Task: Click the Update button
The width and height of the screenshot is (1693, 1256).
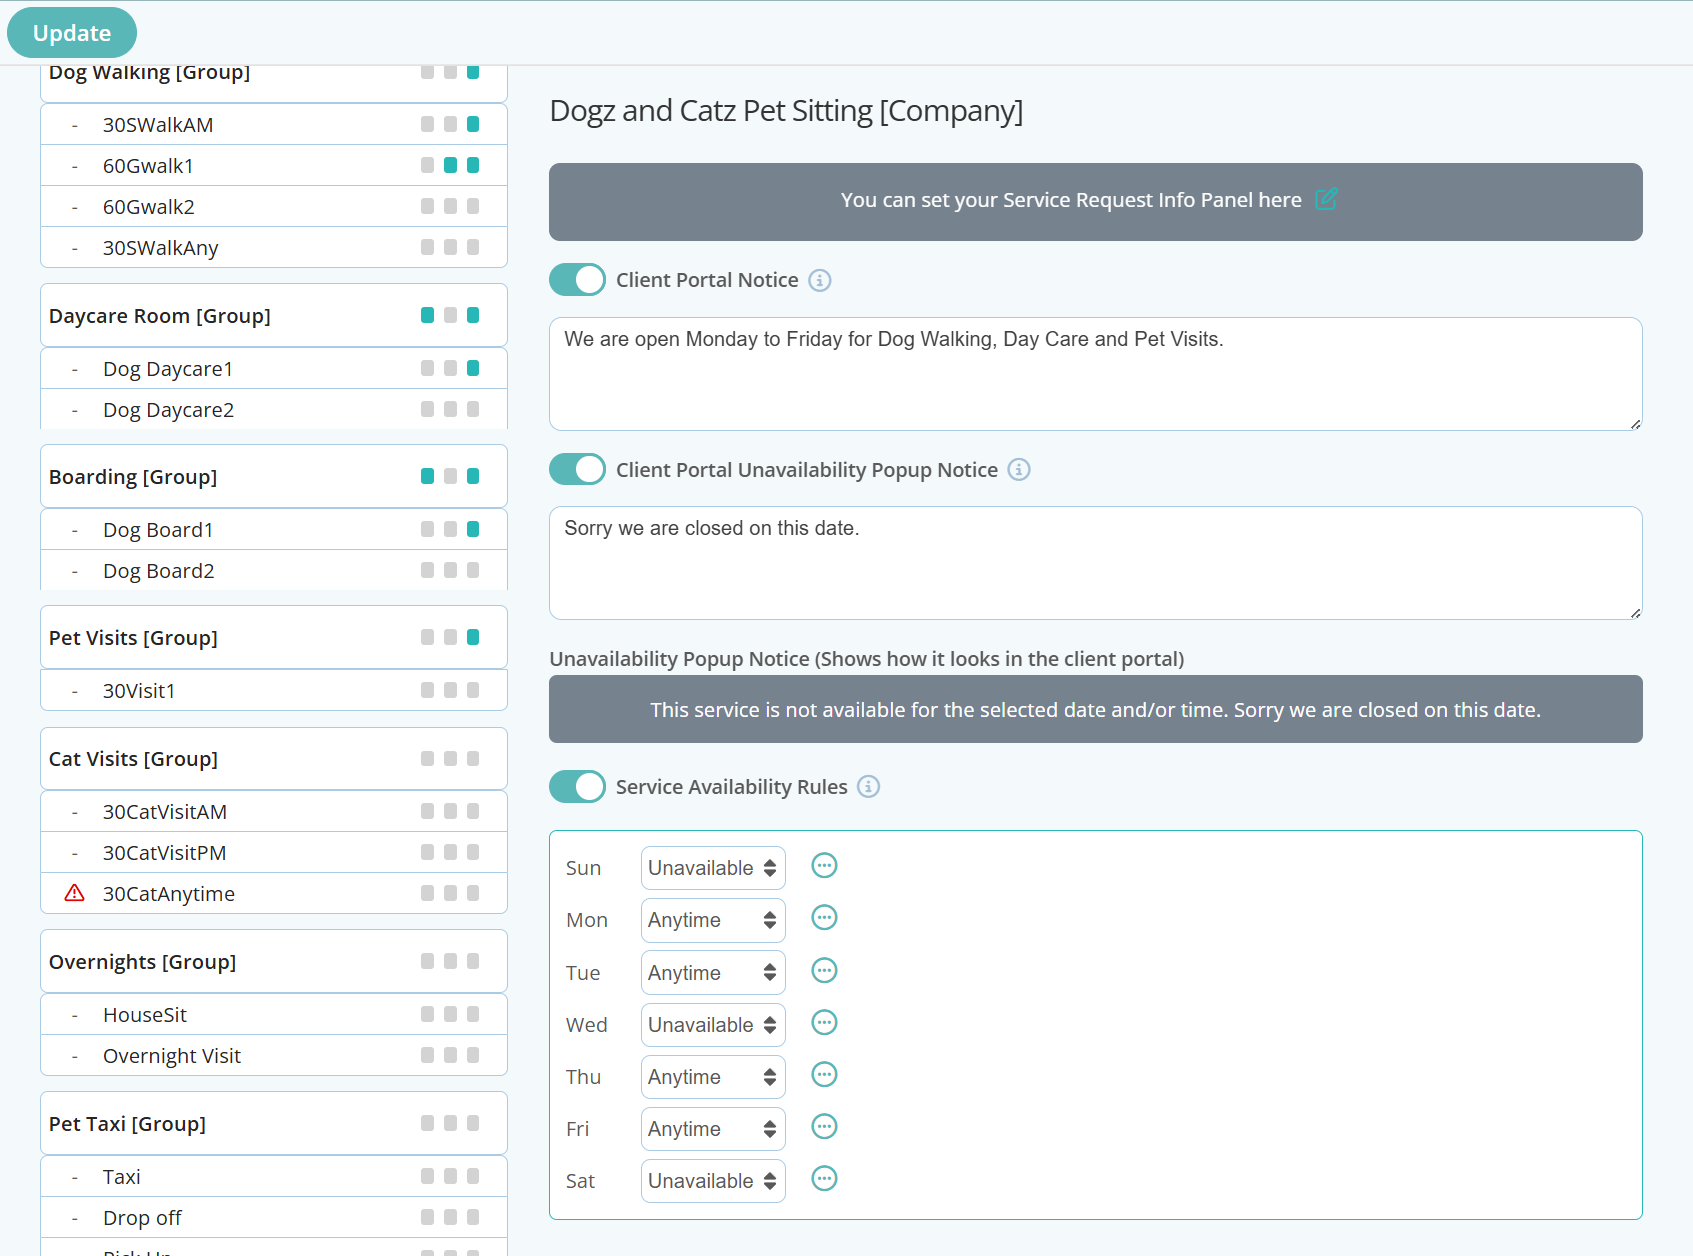Action: 72,33
